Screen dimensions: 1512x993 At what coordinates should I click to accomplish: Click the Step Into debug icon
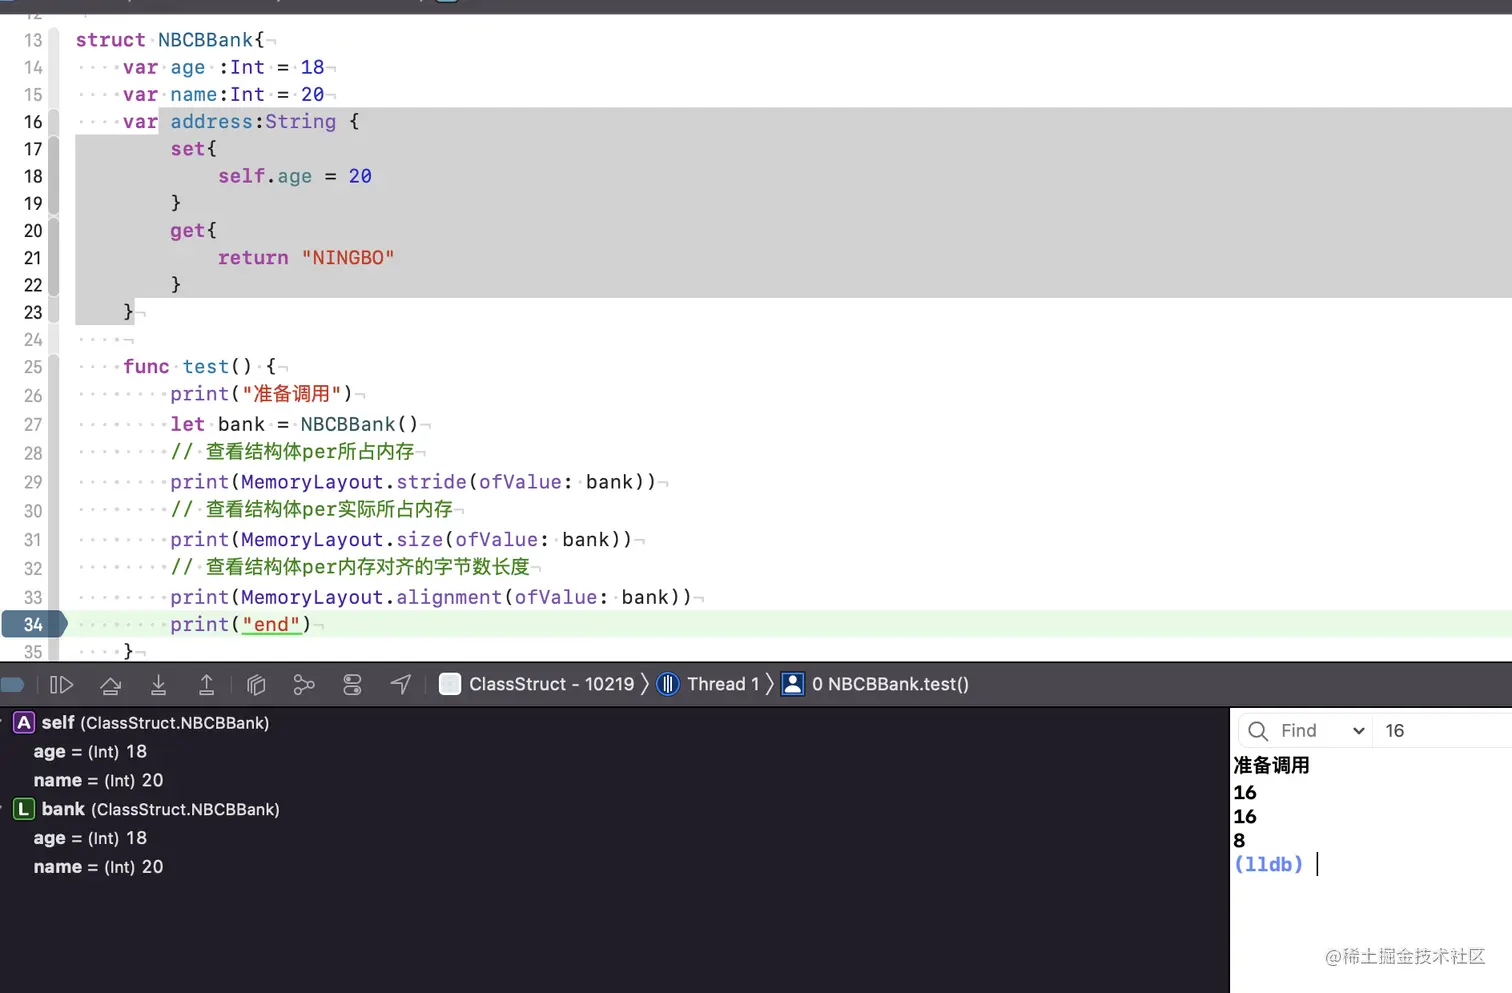coord(158,685)
